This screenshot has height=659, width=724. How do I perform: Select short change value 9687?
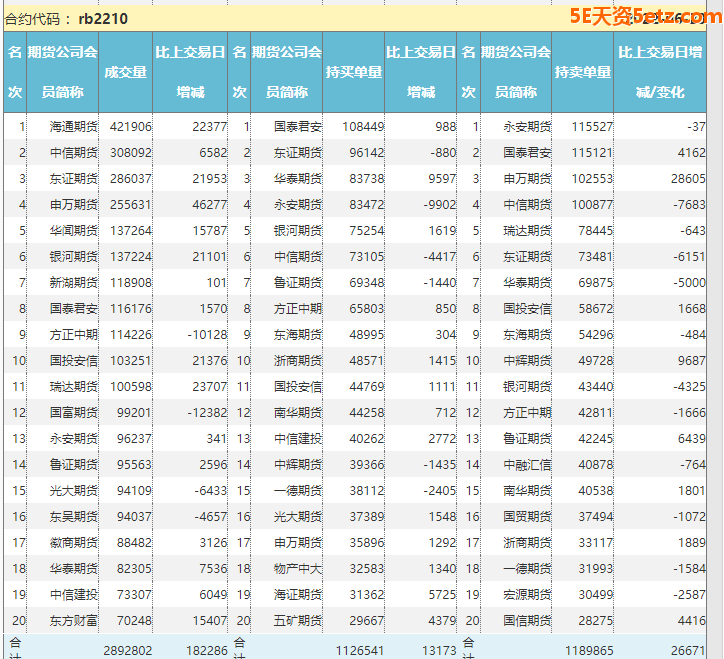(692, 361)
